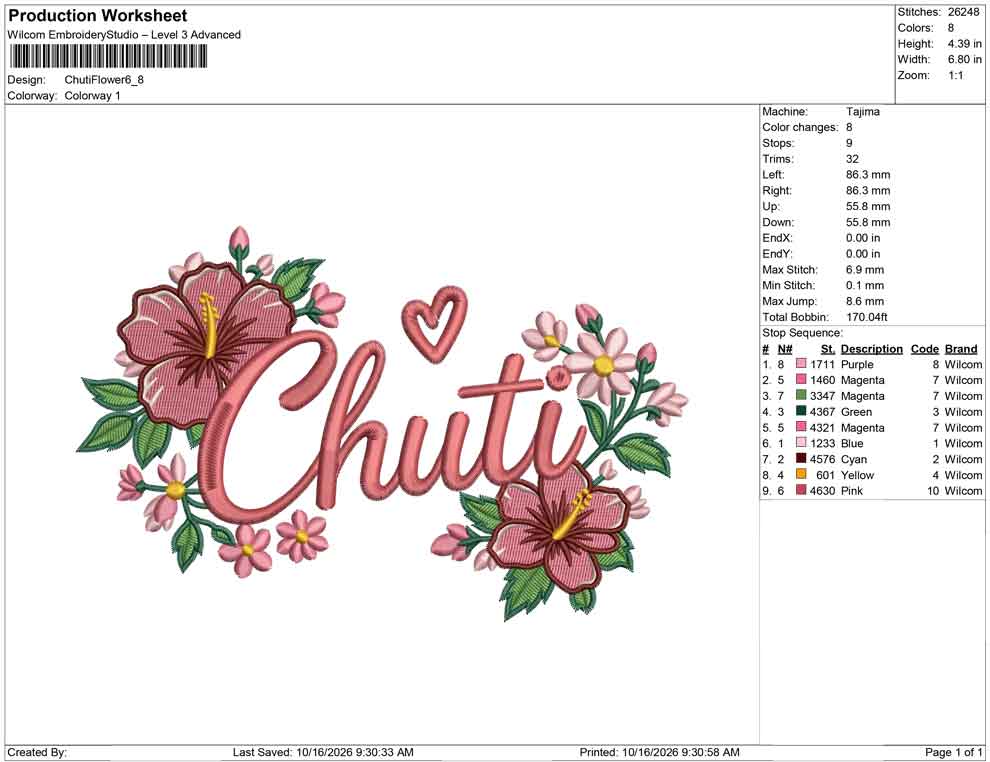This screenshot has height=762, width=990.
Task: Click the Height value 4.39 in
Action: pos(964,44)
